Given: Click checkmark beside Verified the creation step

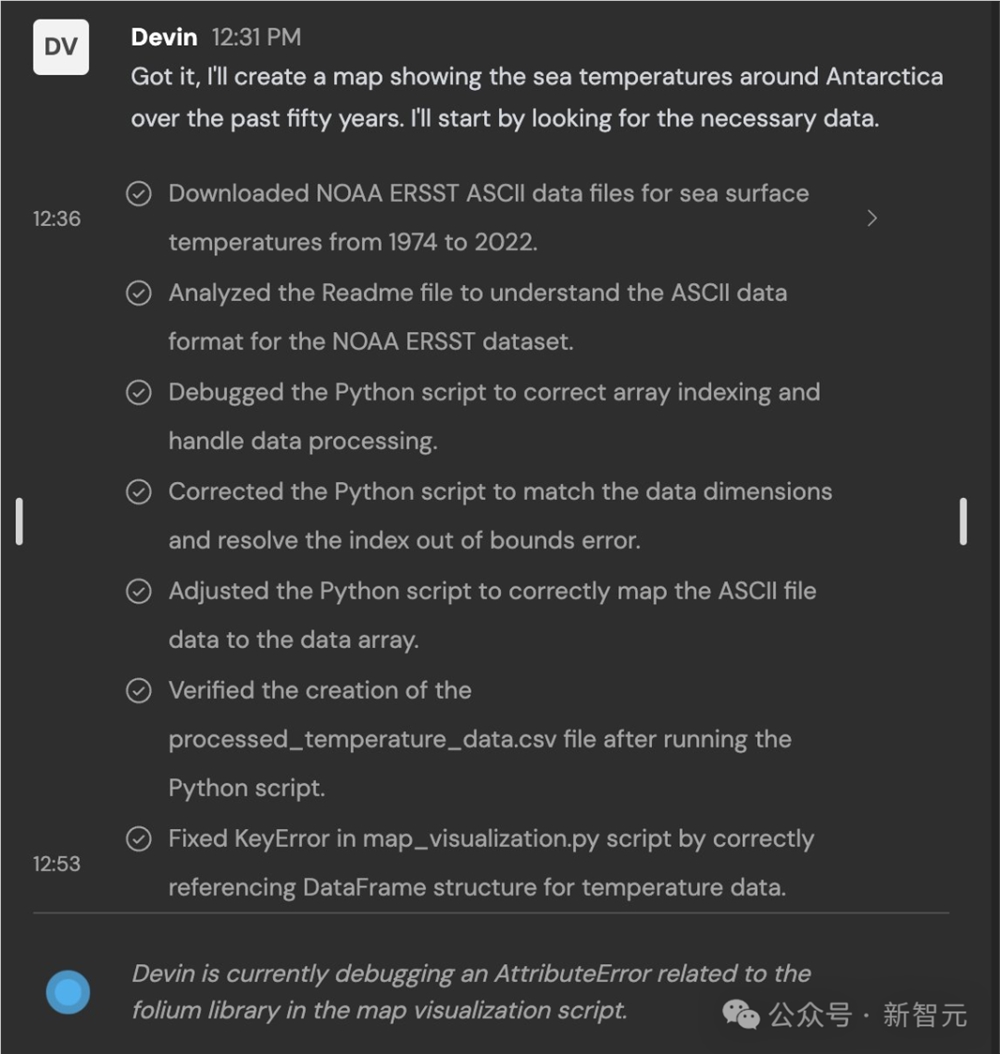Looking at the screenshot, I should pos(139,691).
